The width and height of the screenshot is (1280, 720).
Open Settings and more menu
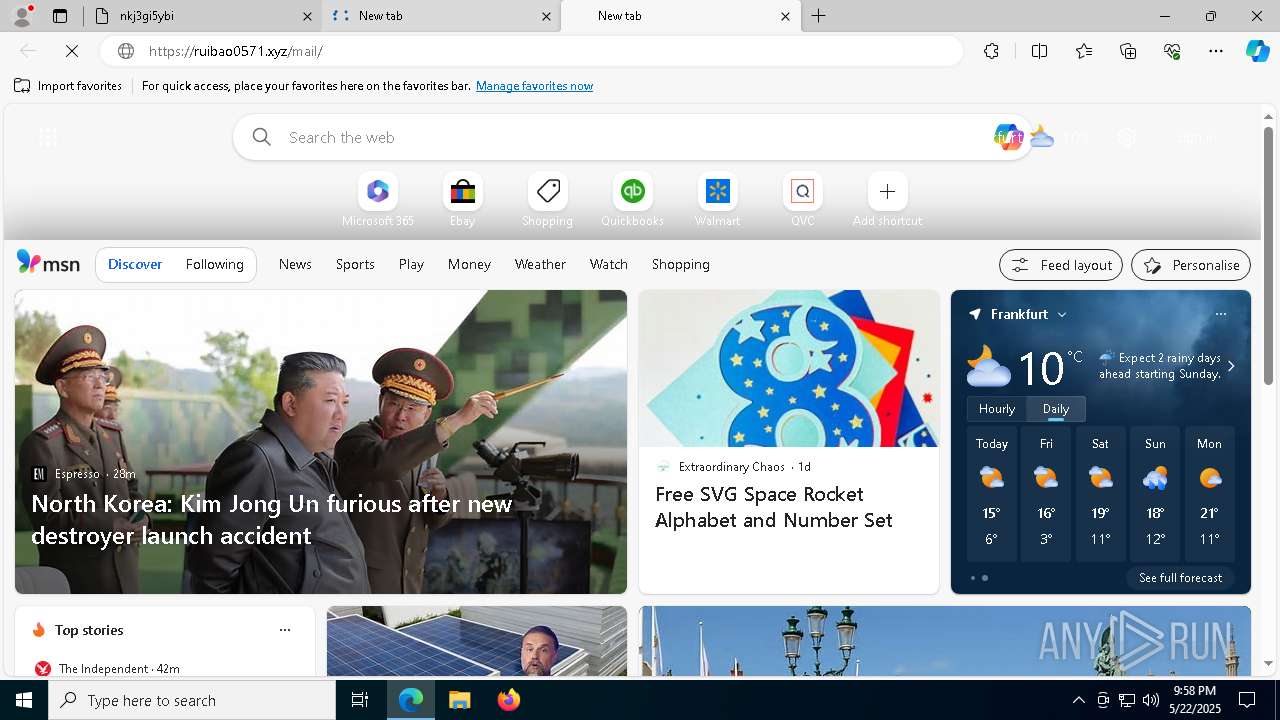(x=1216, y=51)
